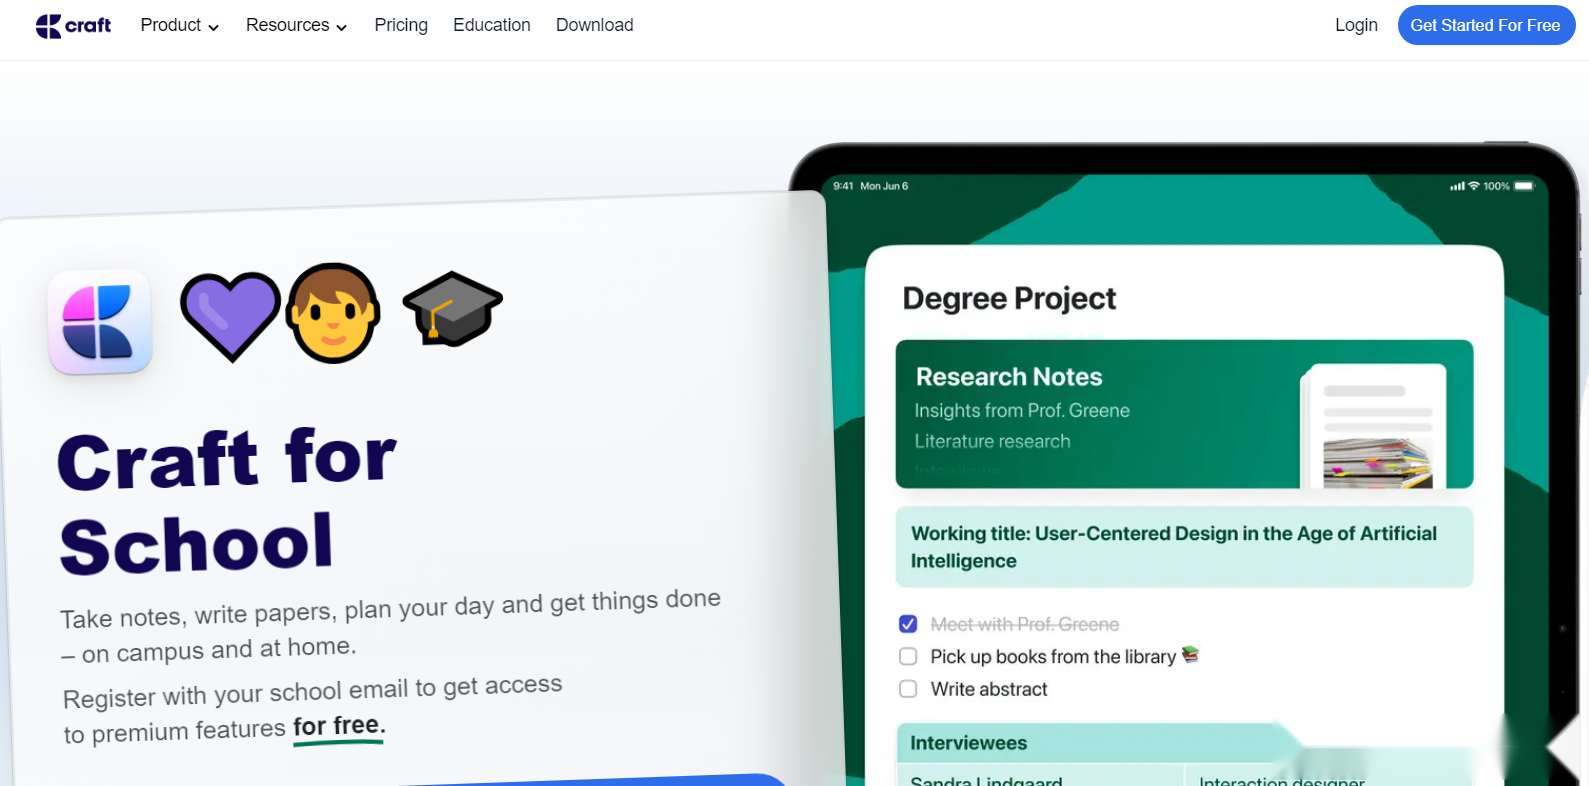Click Literature research text
1589x786 pixels.
[x=992, y=441]
